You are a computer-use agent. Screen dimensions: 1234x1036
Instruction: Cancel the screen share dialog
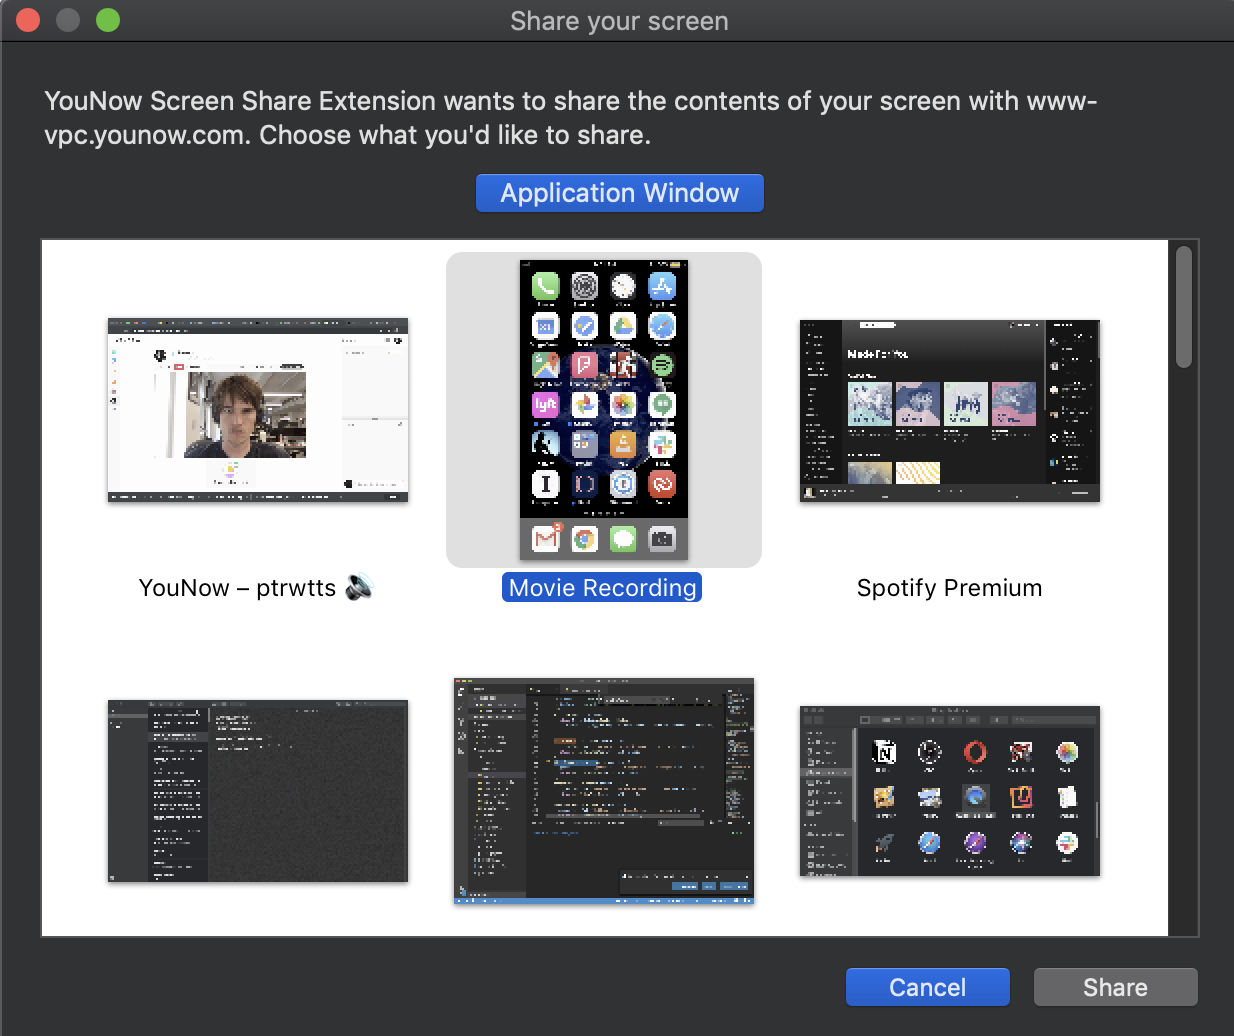(x=927, y=987)
